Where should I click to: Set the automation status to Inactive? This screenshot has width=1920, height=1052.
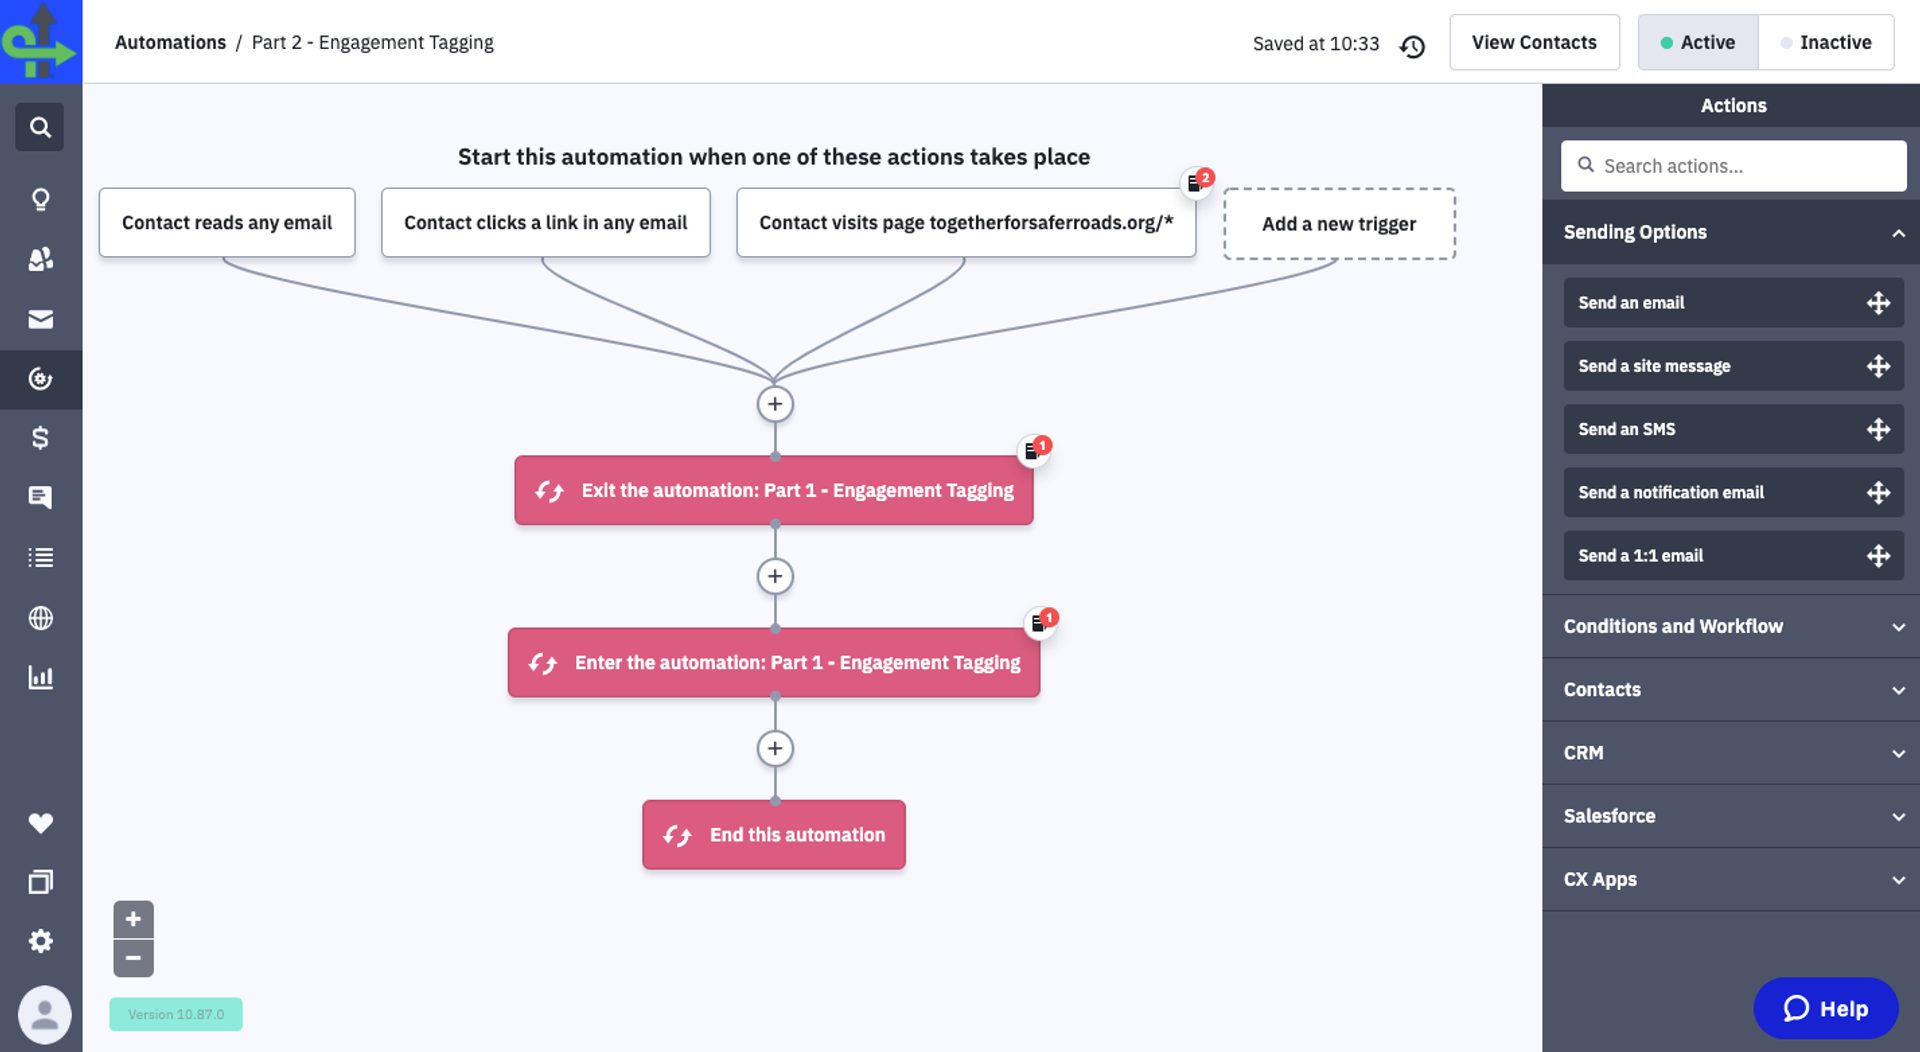(1826, 42)
